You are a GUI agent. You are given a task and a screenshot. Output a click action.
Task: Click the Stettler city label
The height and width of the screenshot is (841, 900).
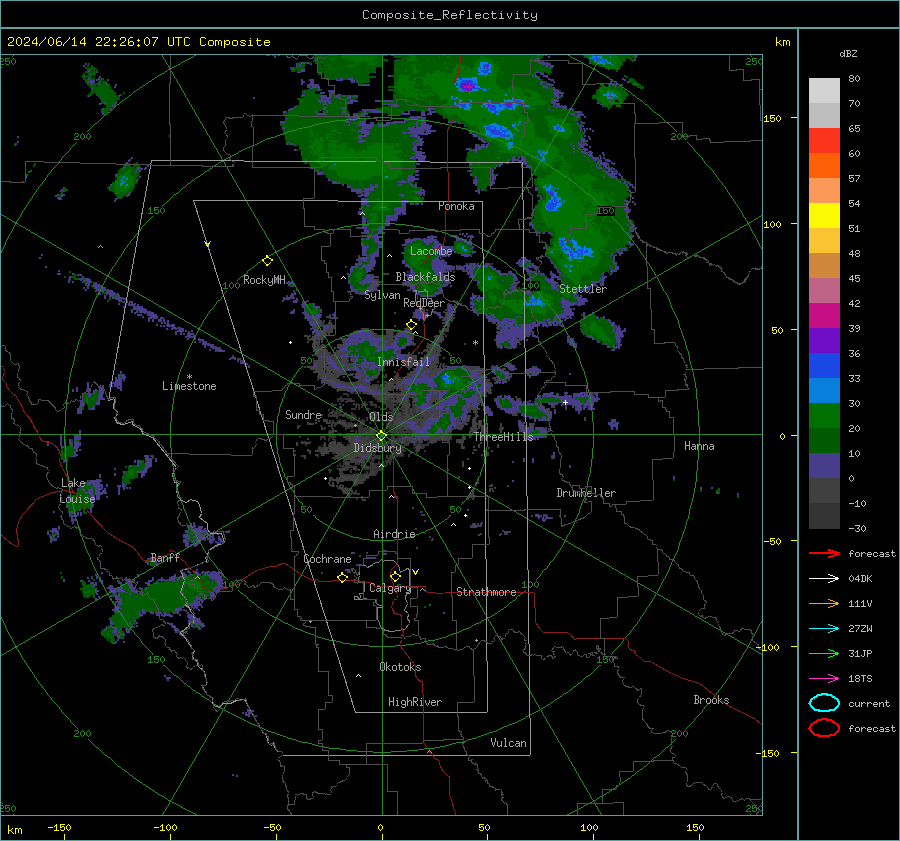[x=583, y=289]
